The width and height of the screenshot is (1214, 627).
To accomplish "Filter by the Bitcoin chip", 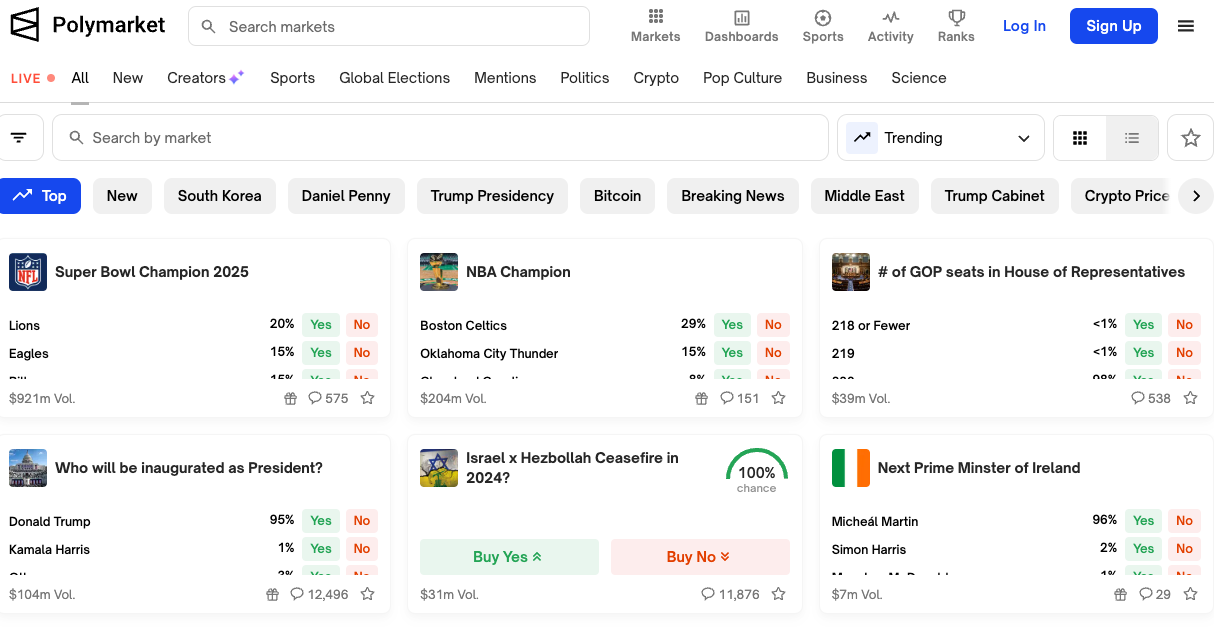I will tap(617, 196).
